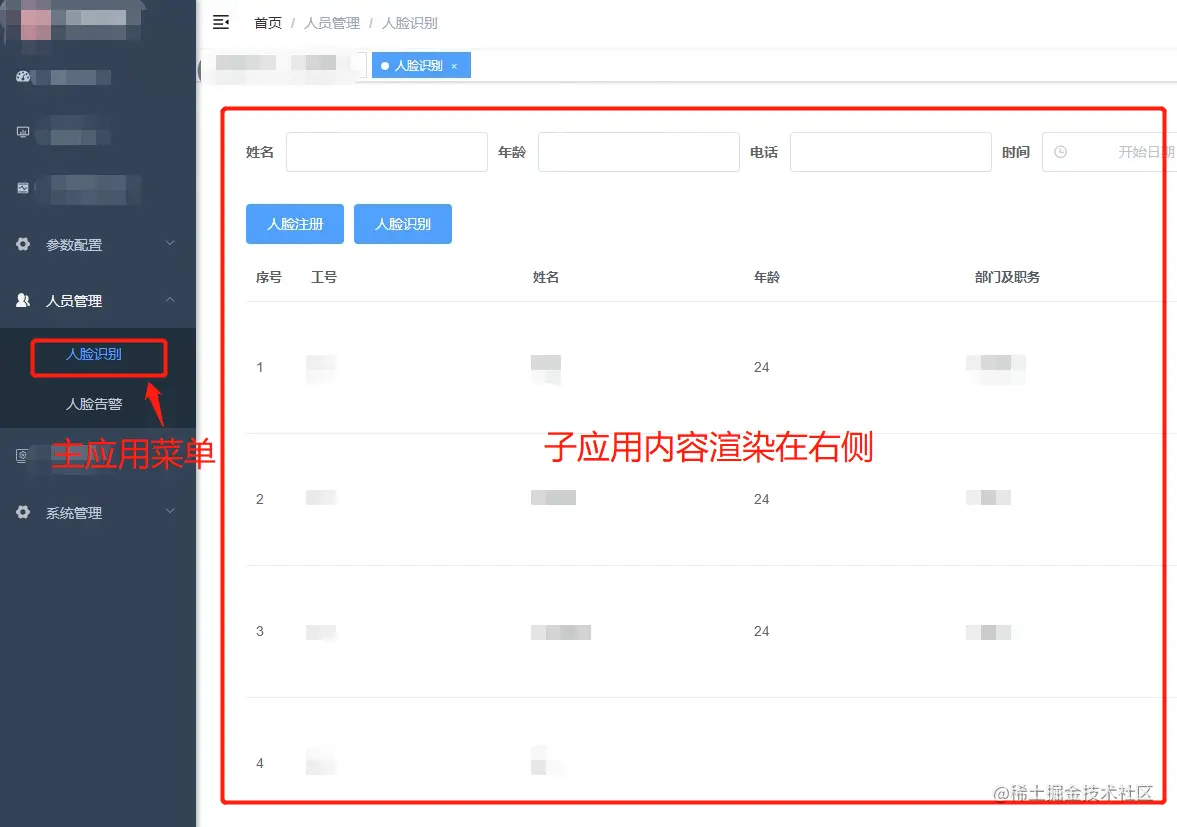Open the 时间 start date picker
The height and width of the screenshot is (827, 1177).
coord(1109,152)
